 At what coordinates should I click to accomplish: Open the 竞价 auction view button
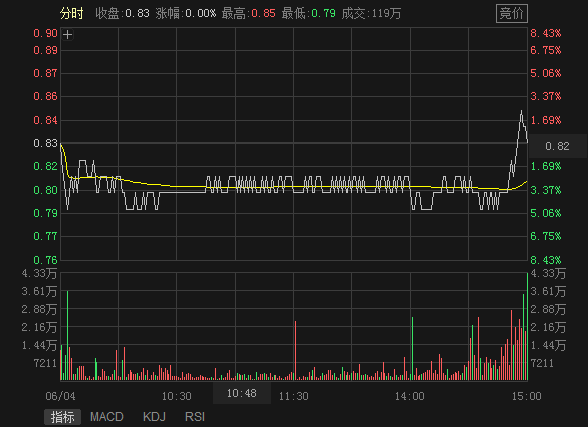click(x=512, y=13)
